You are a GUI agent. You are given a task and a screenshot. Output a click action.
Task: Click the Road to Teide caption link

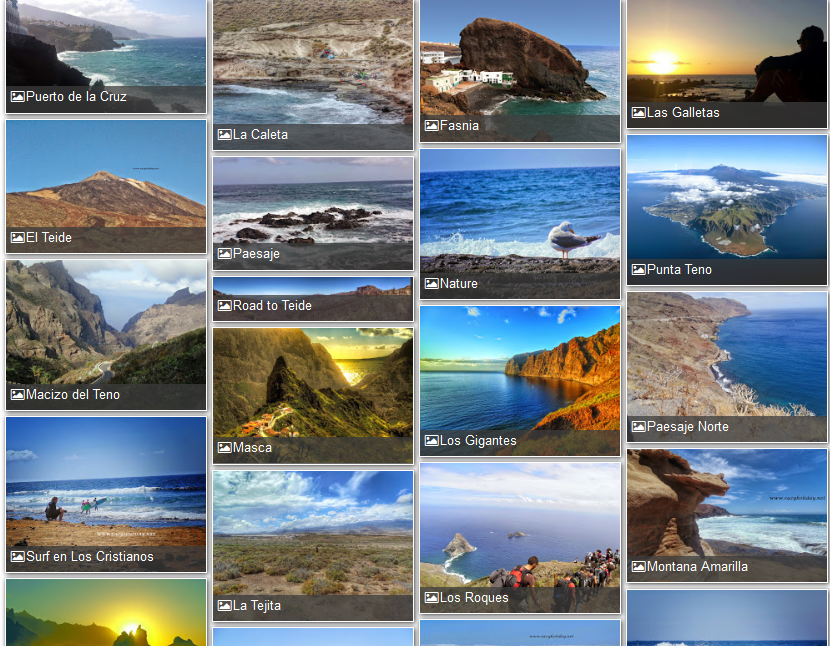(272, 306)
